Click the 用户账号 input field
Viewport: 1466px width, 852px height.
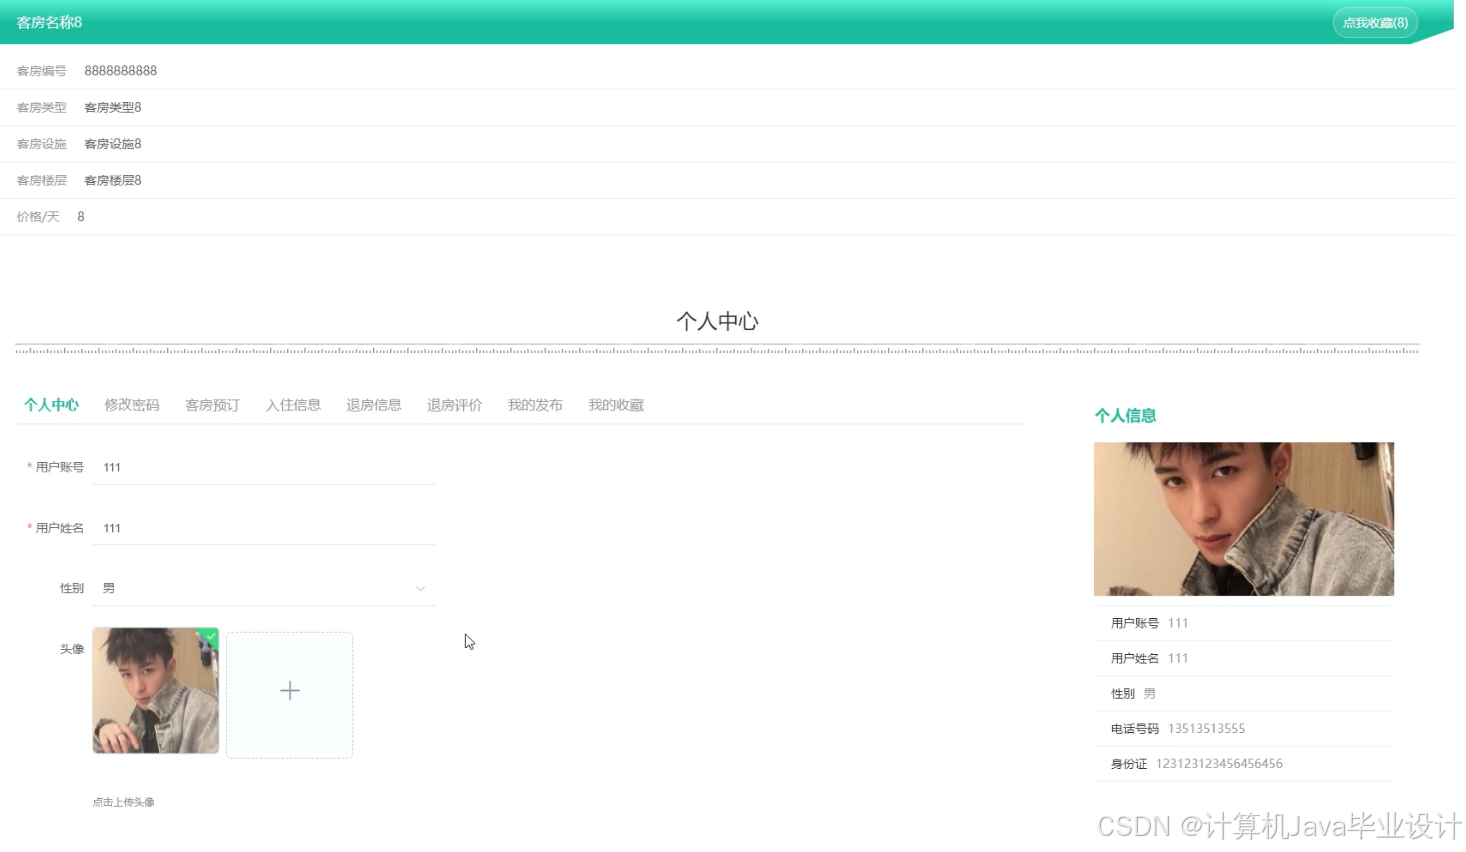click(x=263, y=466)
